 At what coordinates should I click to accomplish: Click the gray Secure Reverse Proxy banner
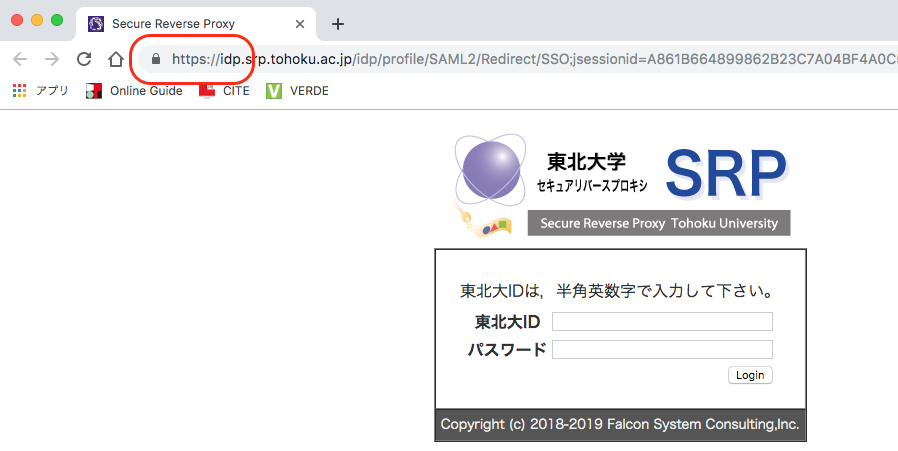(x=659, y=222)
